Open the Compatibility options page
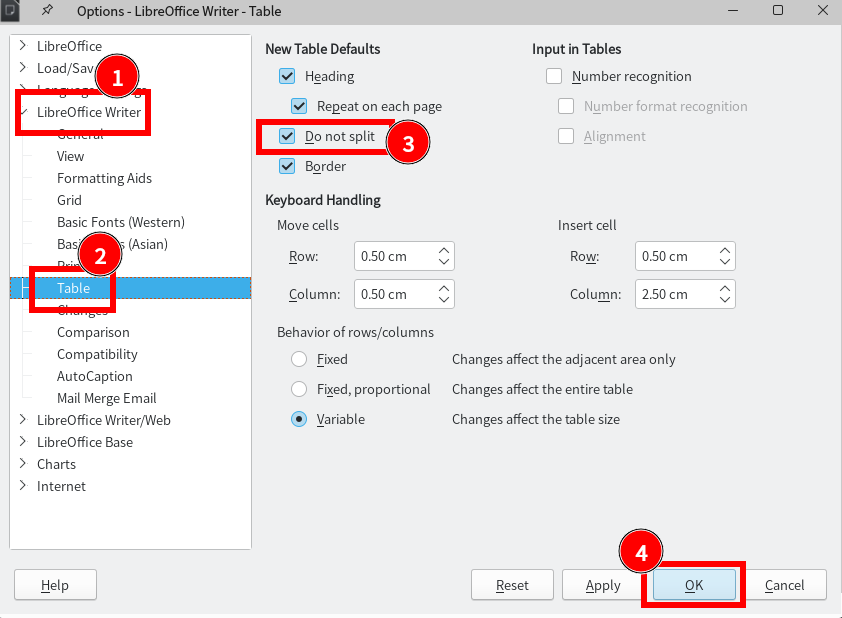The image size is (842, 618). pos(97,354)
